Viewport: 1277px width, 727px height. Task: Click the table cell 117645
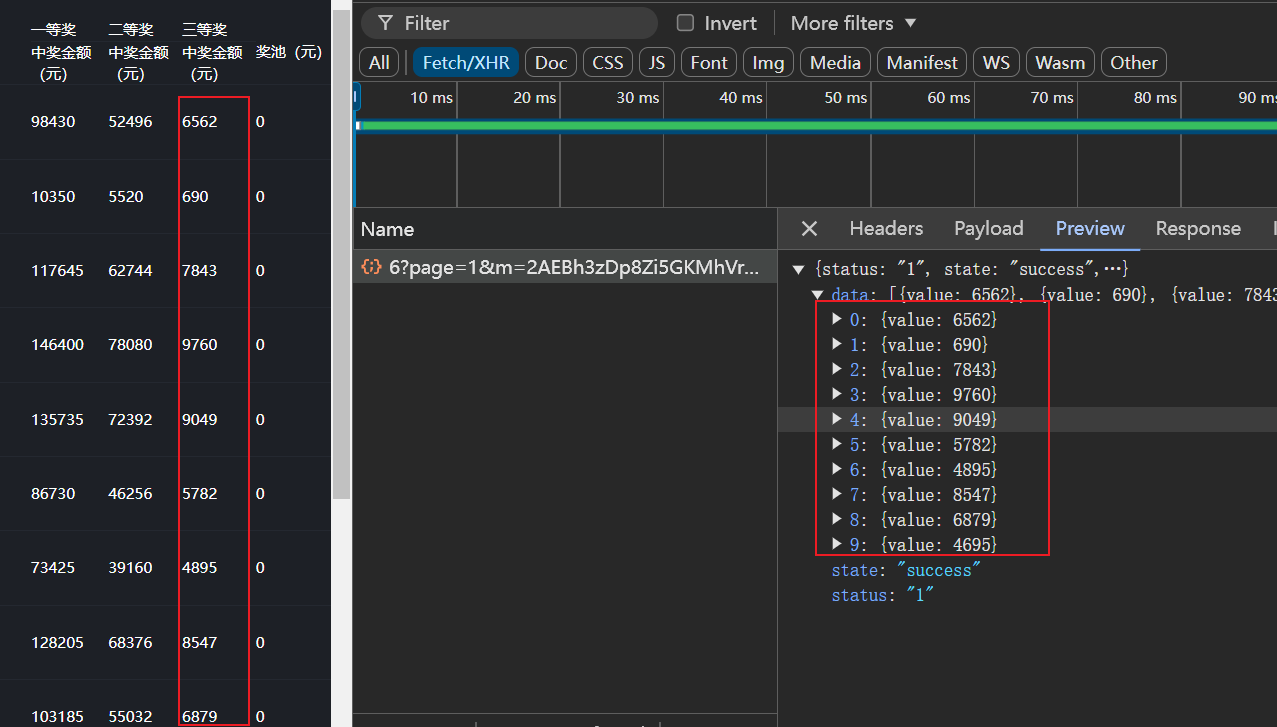pyautogui.click(x=57, y=271)
